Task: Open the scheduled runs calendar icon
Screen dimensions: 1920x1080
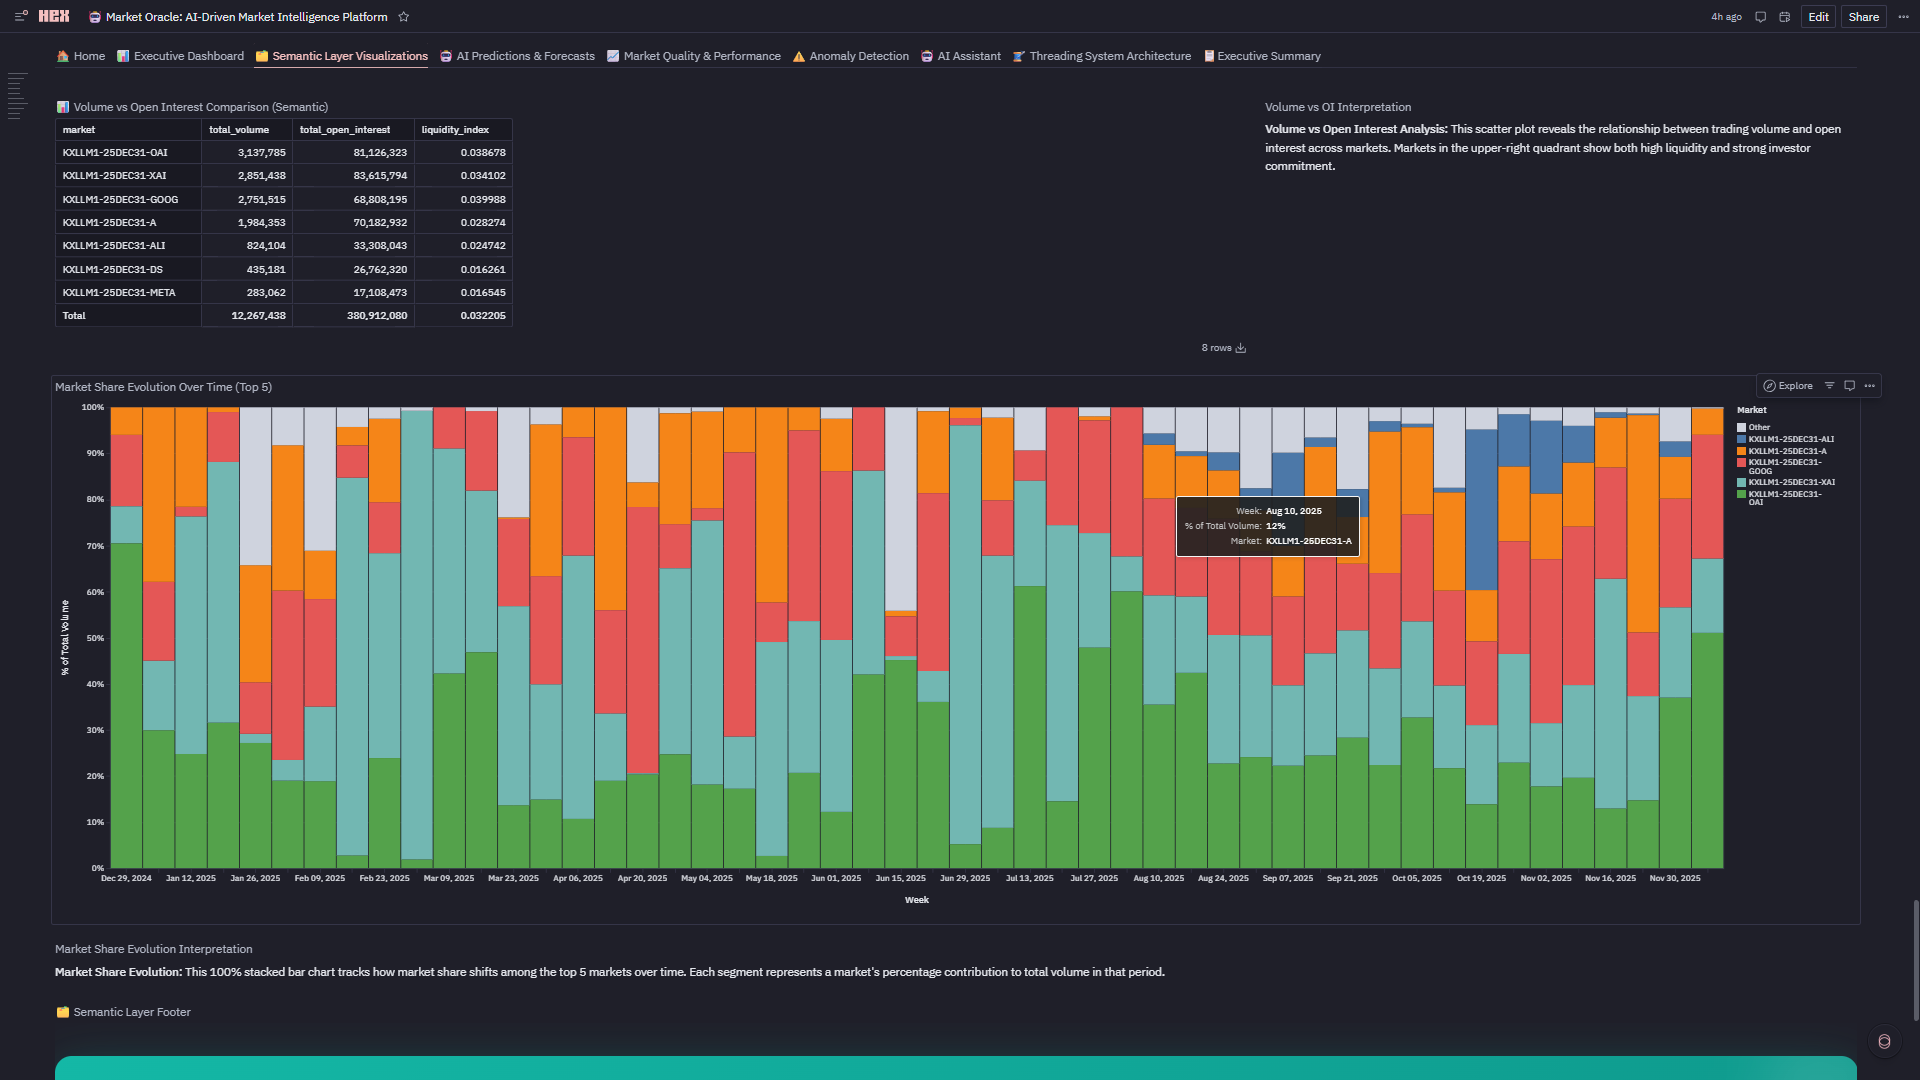Action: (x=1785, y=17)
